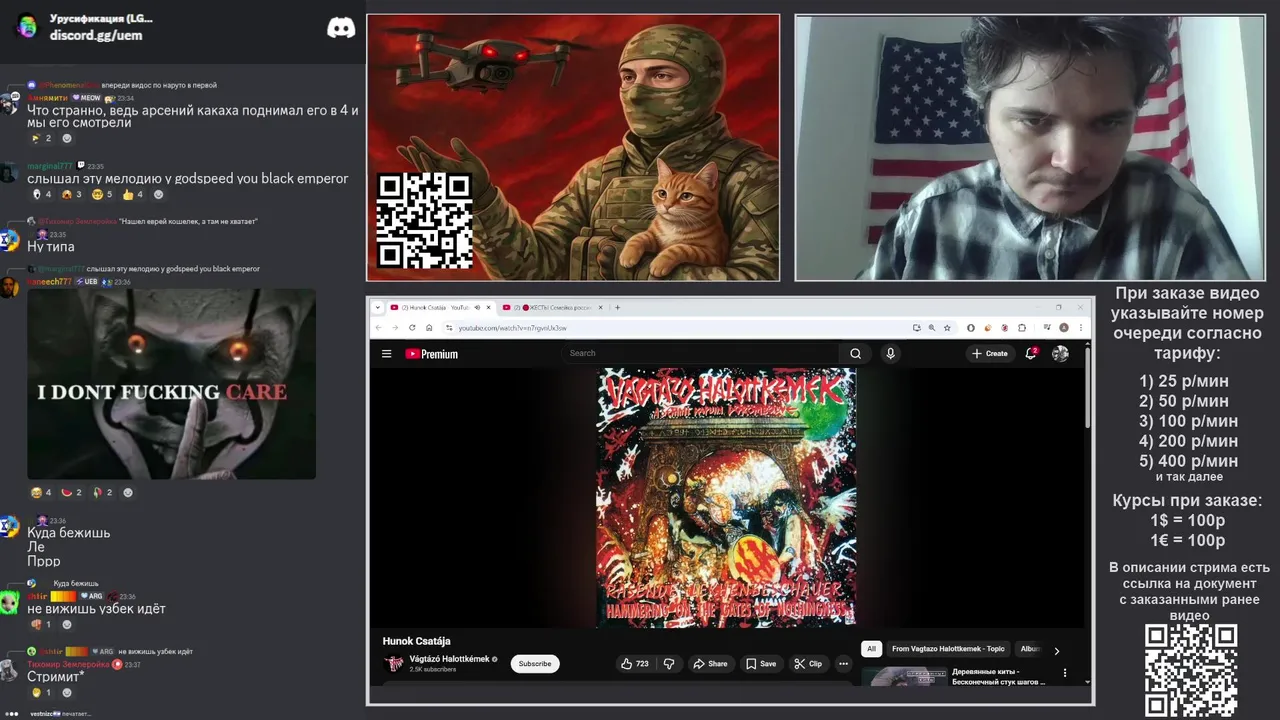Switch to the Hunok Csatája YouTube tab
This screenshot has width=1280, height=720.
(x=440, y=307)
